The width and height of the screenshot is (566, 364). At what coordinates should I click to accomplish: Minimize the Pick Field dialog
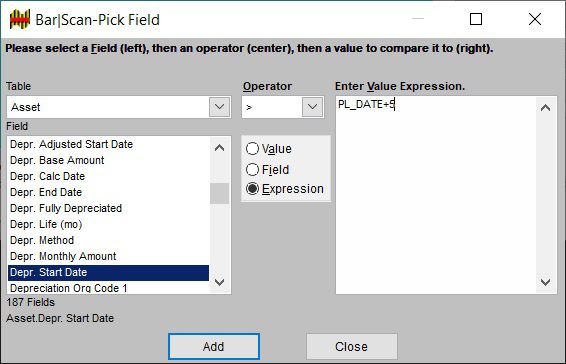(418, 19)
